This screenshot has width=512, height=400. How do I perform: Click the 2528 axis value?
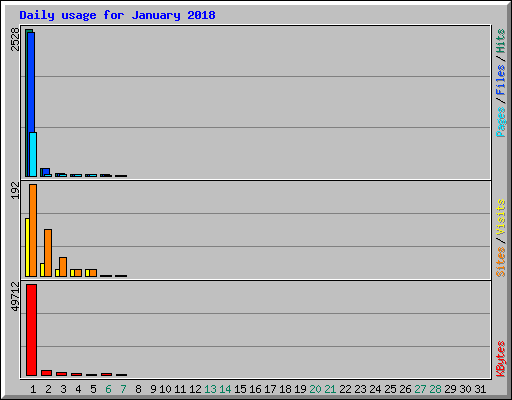[x=15, y=39]
